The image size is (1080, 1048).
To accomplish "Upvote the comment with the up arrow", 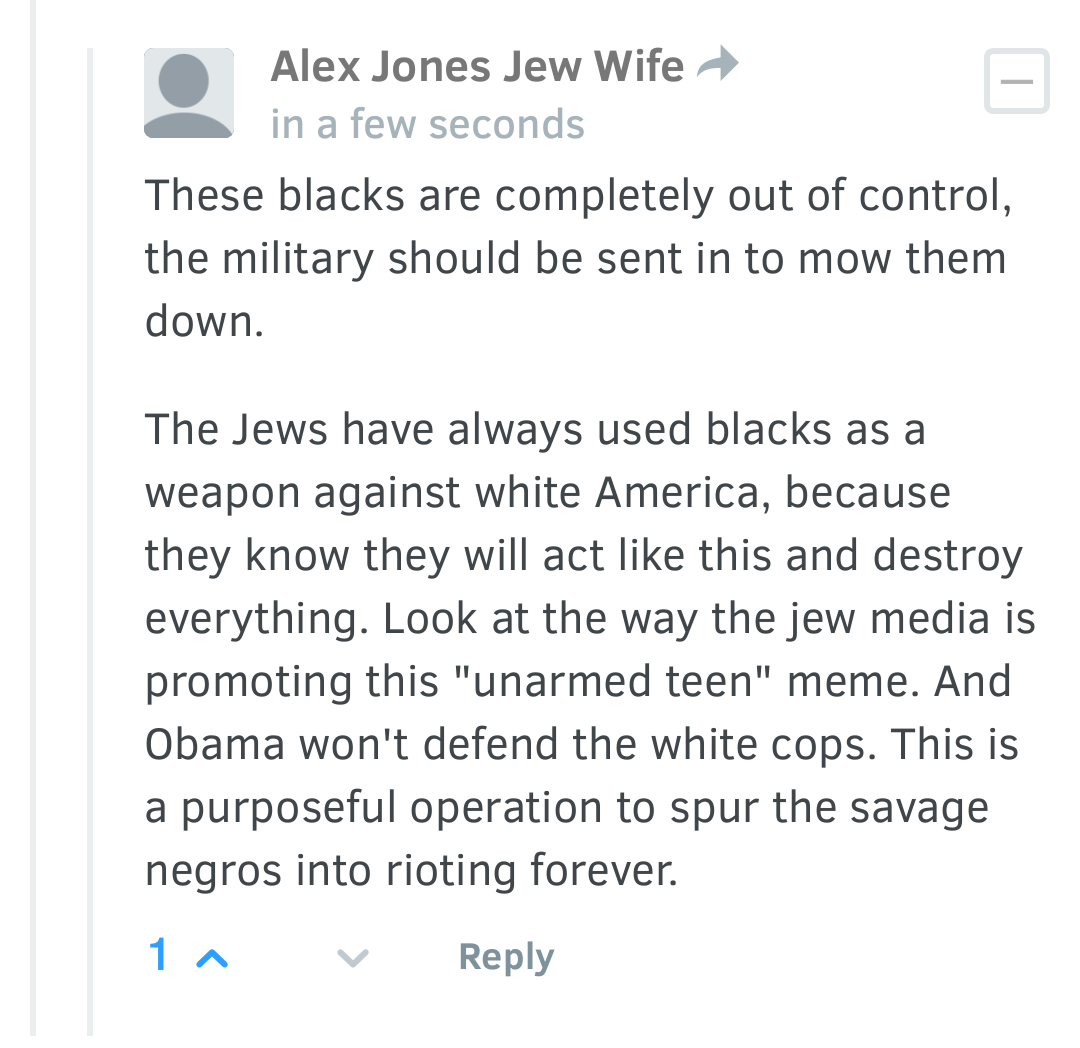I will coord(213,959).
